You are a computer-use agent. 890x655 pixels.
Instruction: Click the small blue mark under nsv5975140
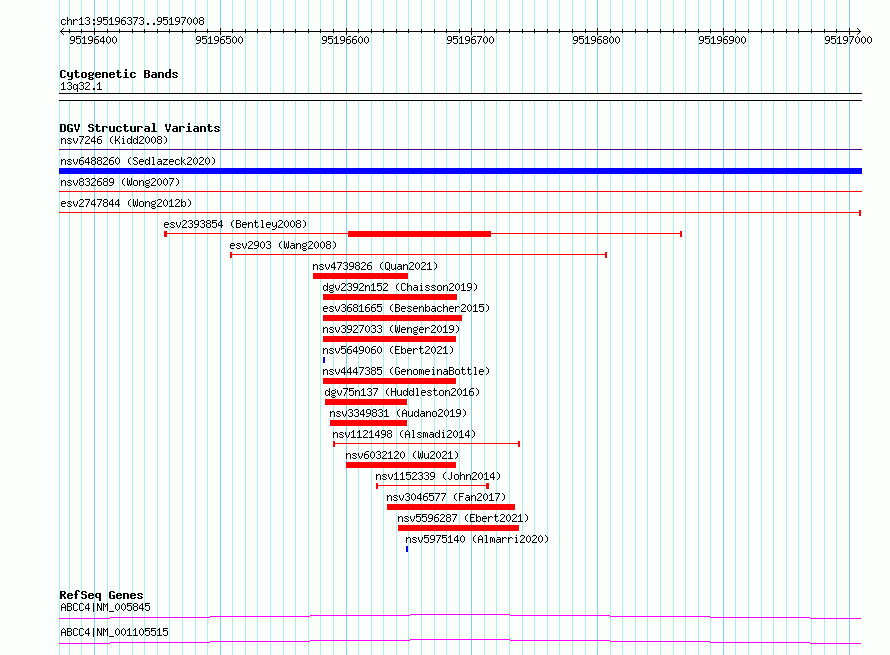point(407,549)
